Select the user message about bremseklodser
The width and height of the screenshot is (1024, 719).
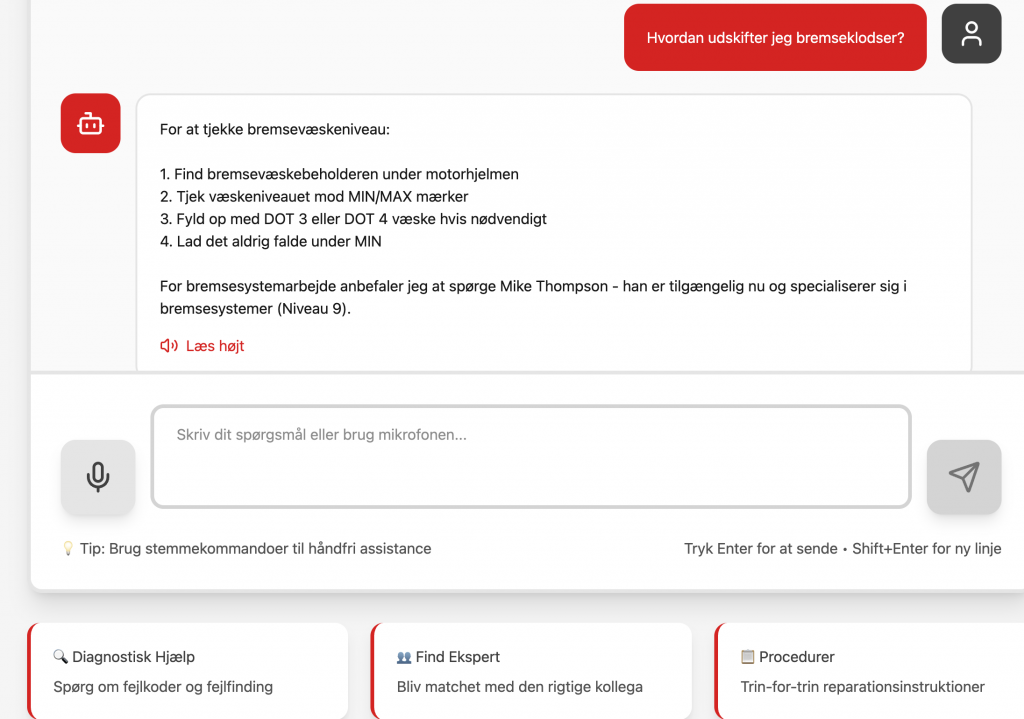pos(775,38)
